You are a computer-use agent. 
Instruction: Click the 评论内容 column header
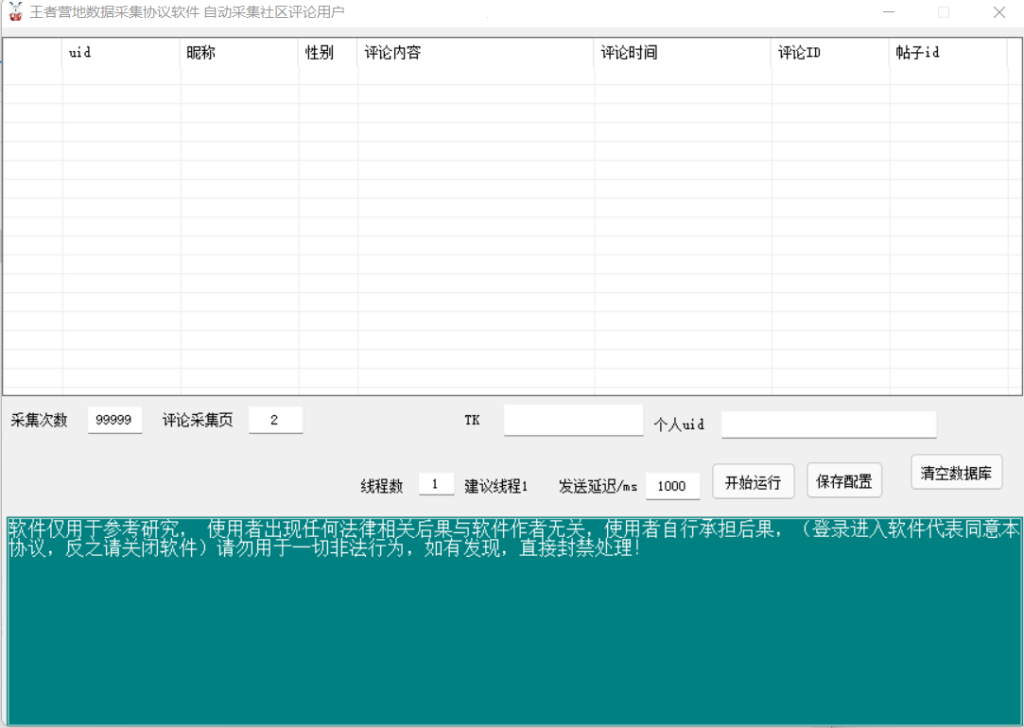[x=475, y=53]
